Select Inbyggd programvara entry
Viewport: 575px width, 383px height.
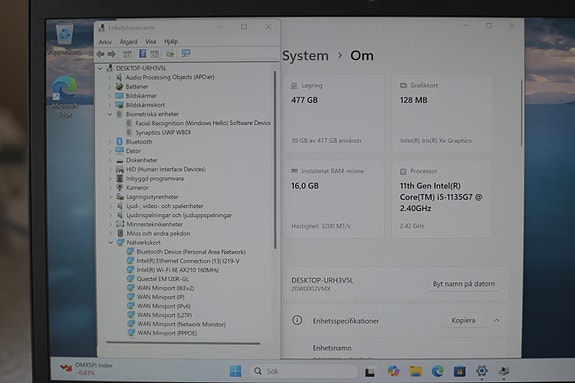point(154,179)
